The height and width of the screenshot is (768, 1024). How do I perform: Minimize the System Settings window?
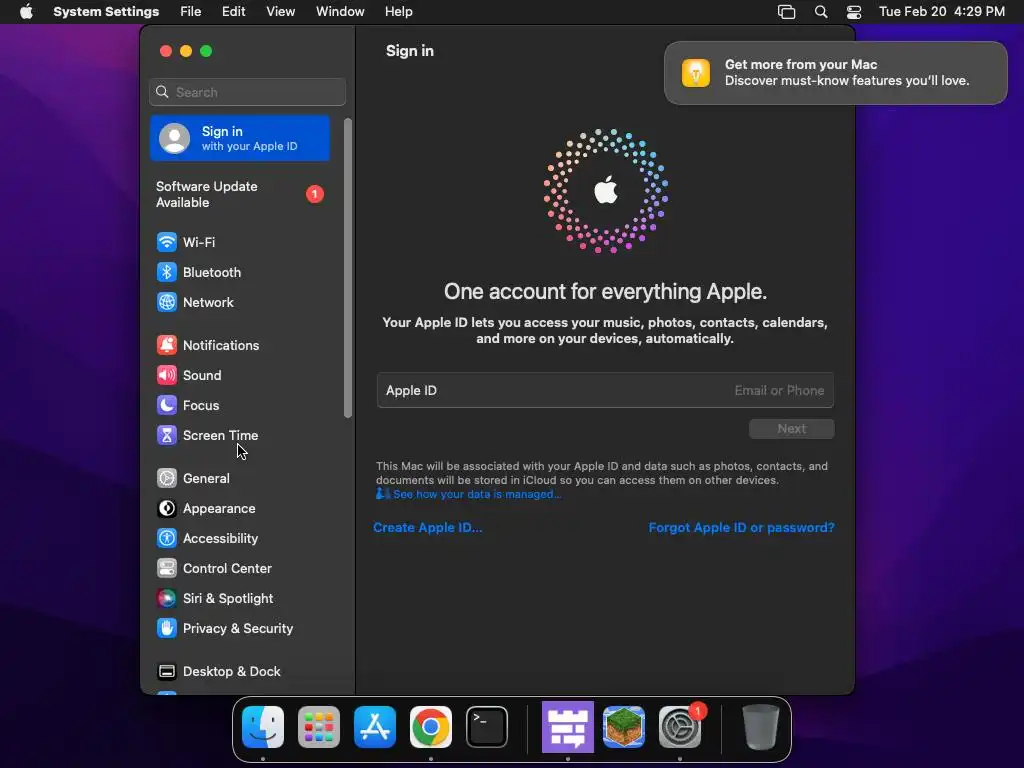click(x=186, y=51)
